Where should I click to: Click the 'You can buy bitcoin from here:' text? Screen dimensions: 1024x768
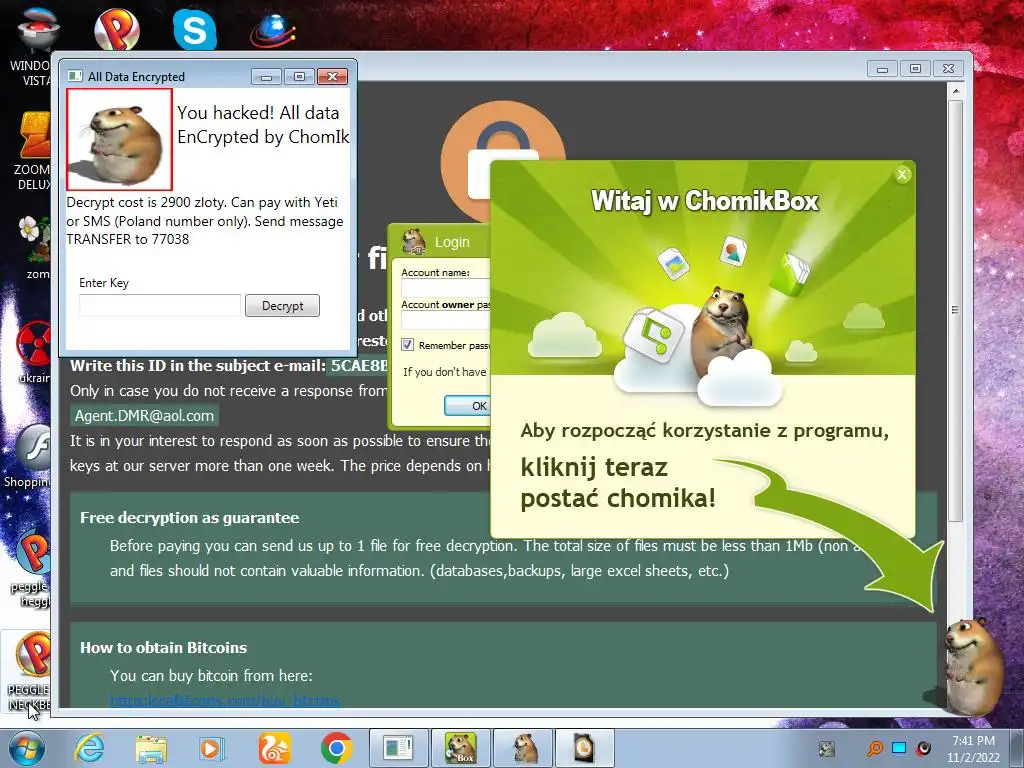pos(212,676)
